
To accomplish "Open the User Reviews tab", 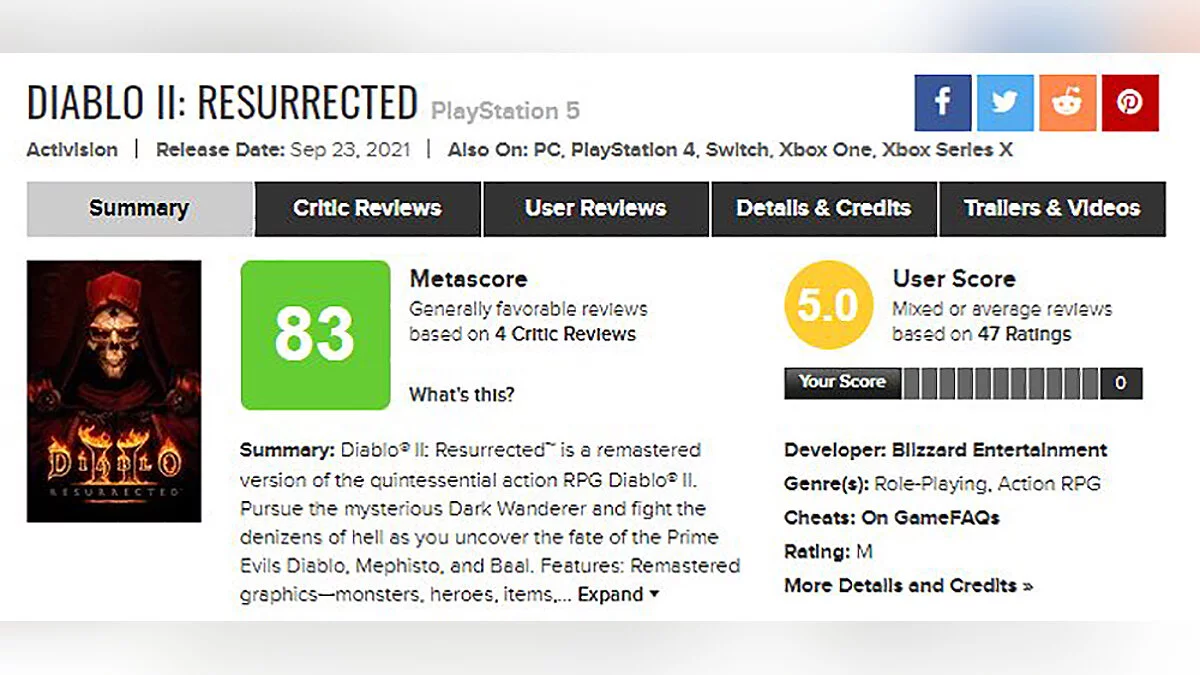I will click(x=595, y=209).
